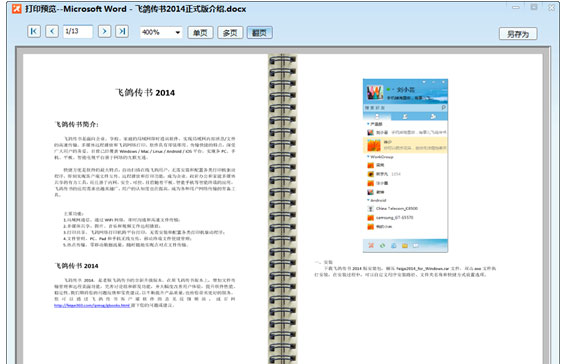
Task: Switch to 单页 single page view
Action: (x=200, y=32)
